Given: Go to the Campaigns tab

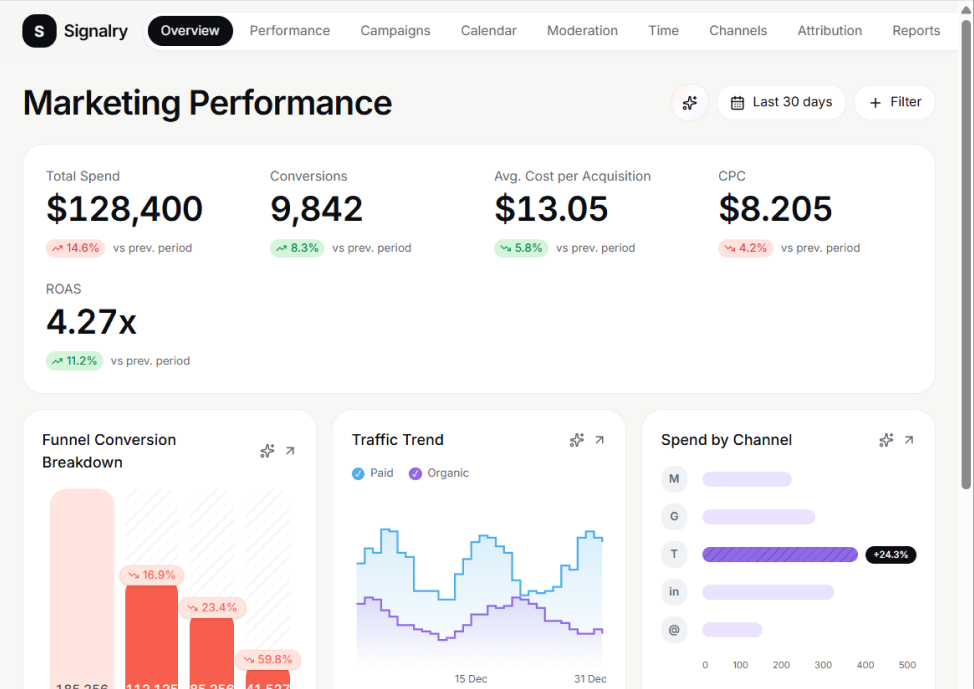Looking at the screenshot, I should [x=395, y=31].
